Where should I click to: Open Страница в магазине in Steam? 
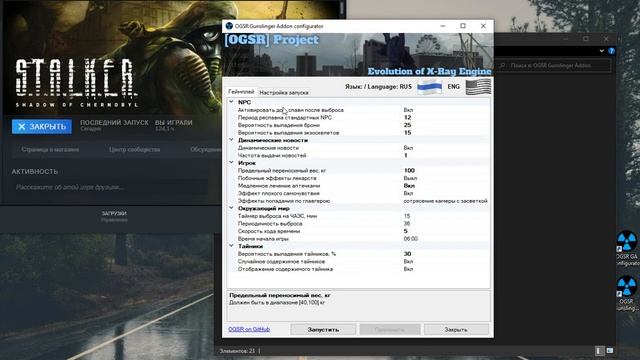tap(50, 150)
